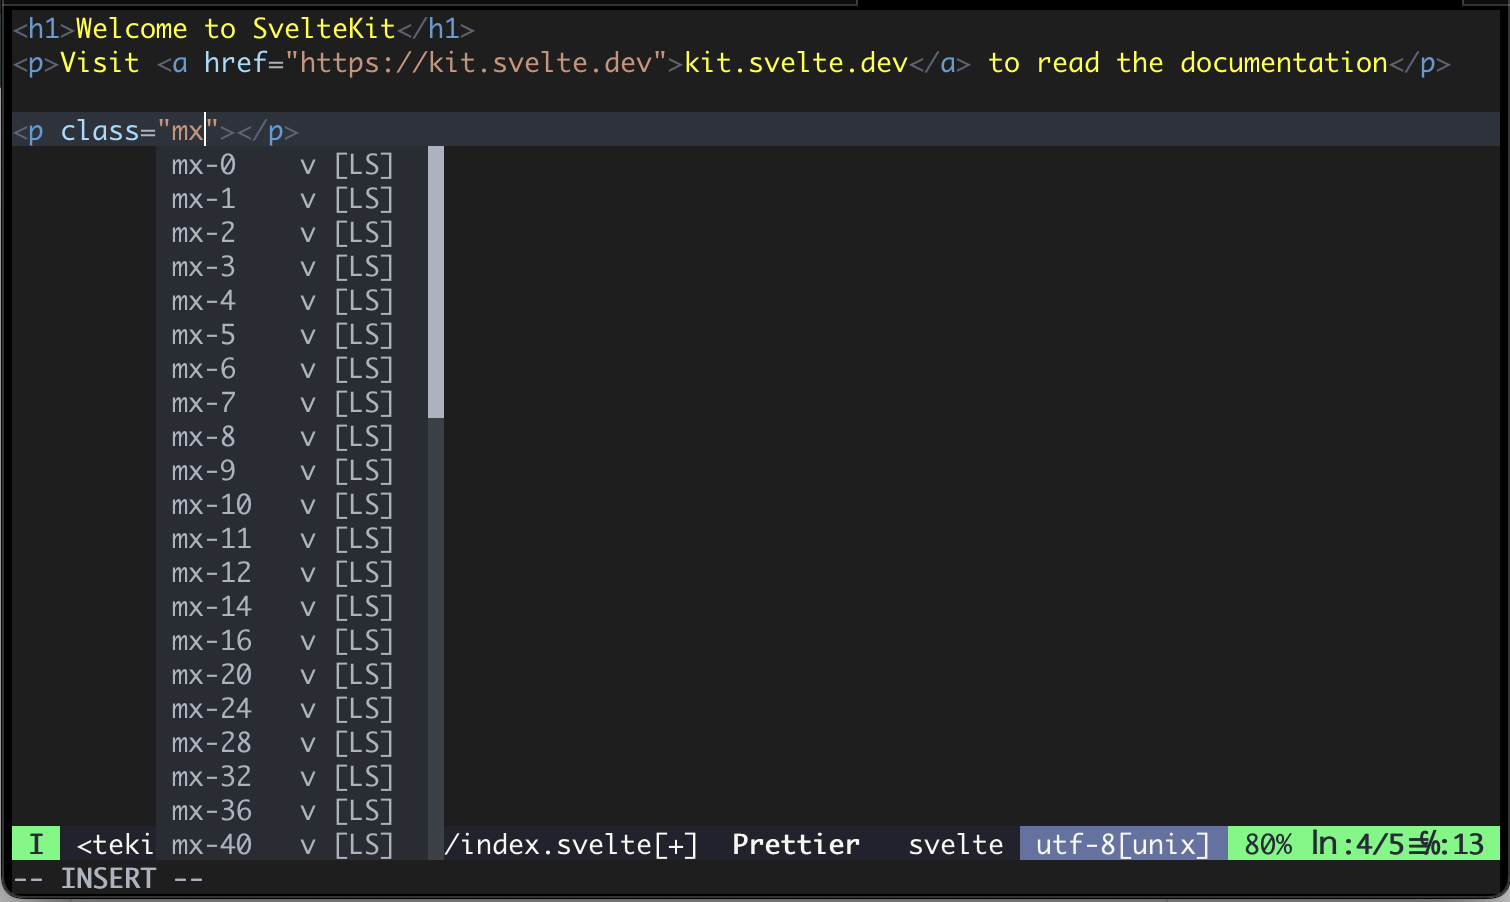Click the green INSERT mode indicator icon
The width and height of the screenshot is (1510, 902).
tap(35, 843)
